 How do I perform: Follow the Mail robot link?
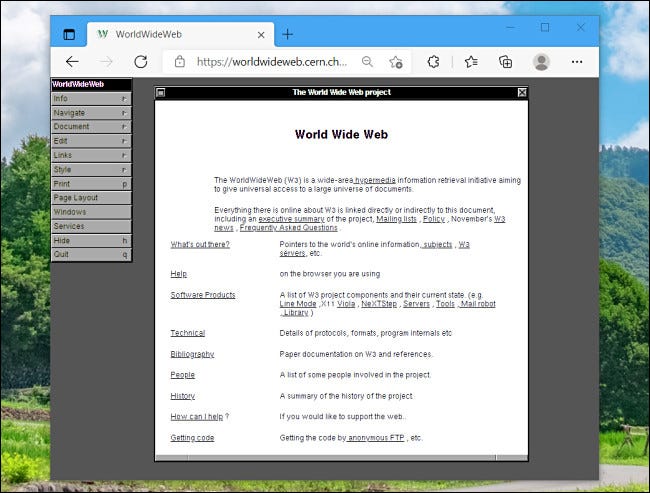tap(478, 304)
